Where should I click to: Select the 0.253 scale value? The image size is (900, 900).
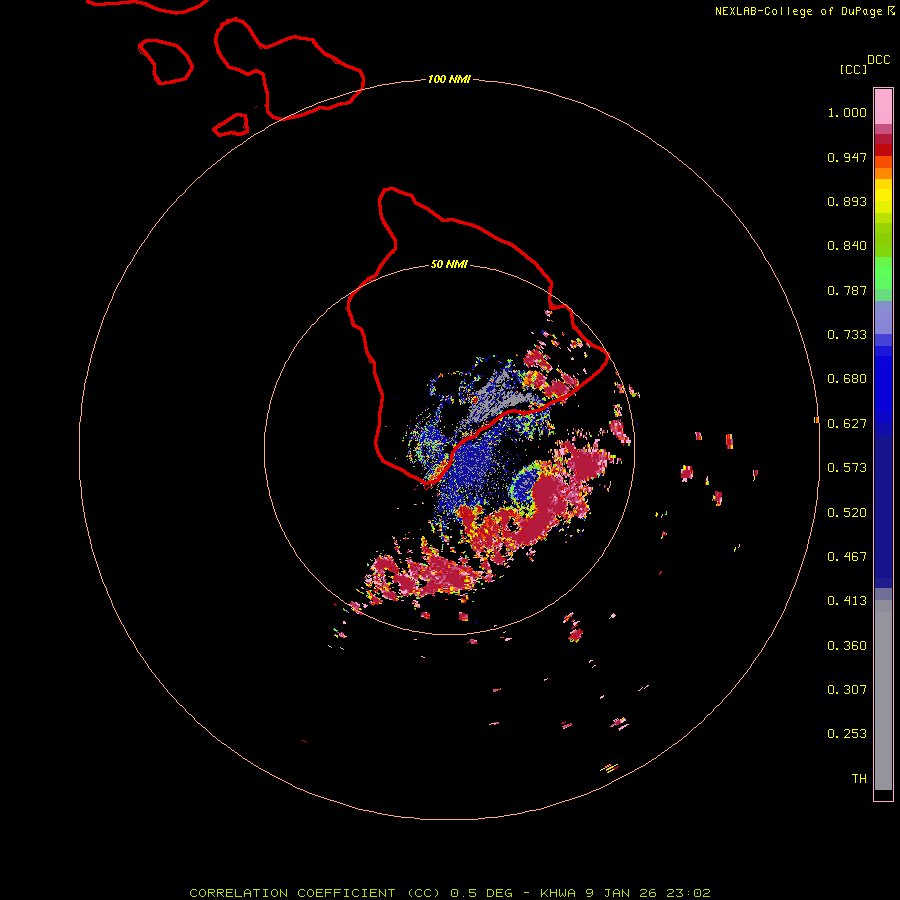click(x=847, y=734)
